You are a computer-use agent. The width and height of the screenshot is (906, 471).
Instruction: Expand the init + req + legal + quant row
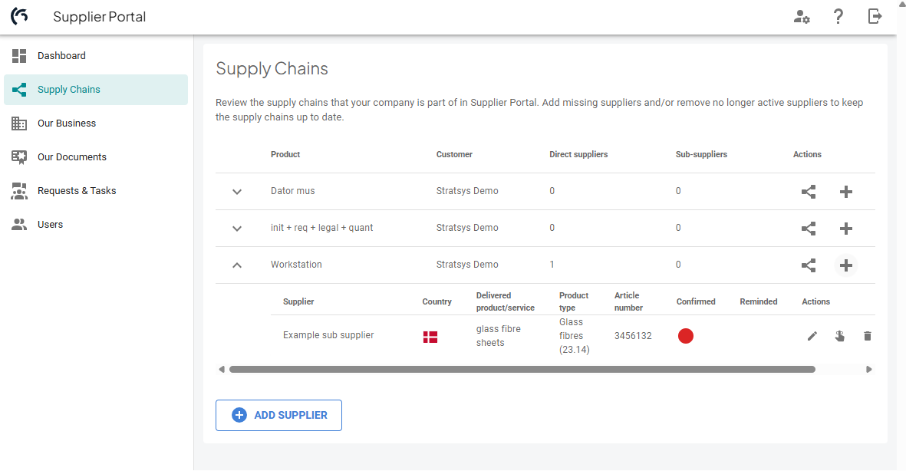pos(237,228)
